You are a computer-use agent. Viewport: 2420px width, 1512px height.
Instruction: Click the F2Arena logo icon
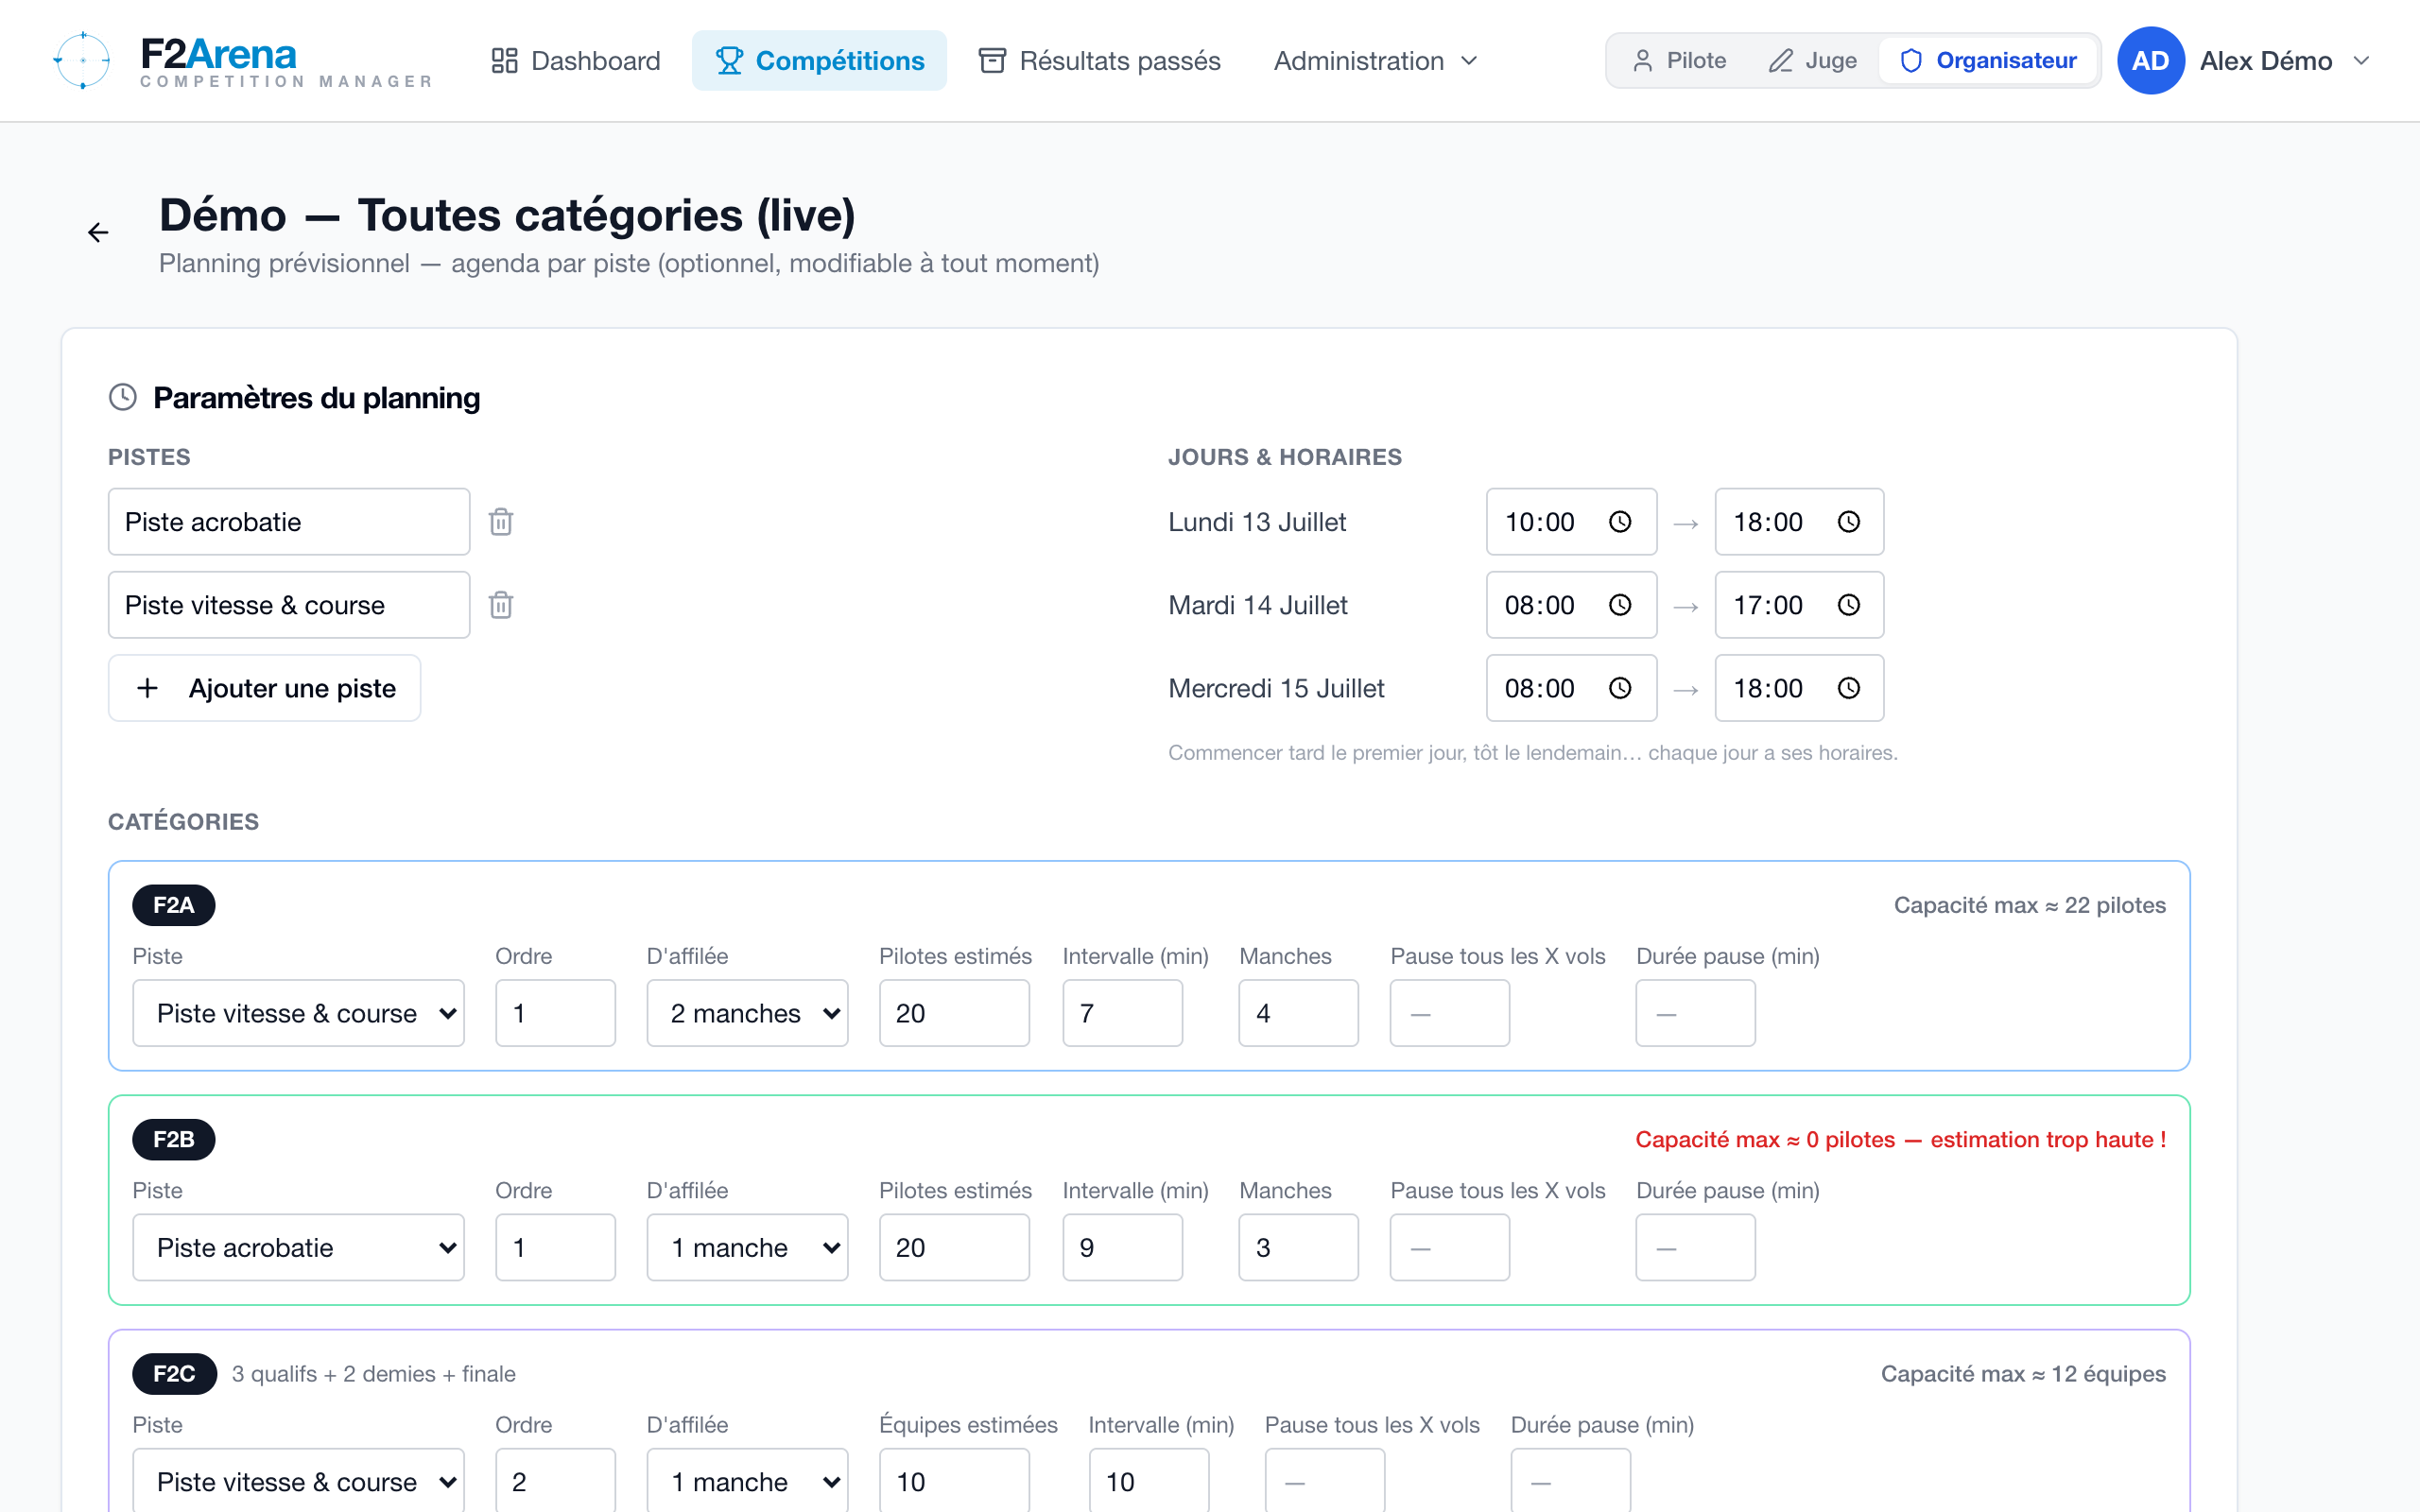tap(82, 60)
